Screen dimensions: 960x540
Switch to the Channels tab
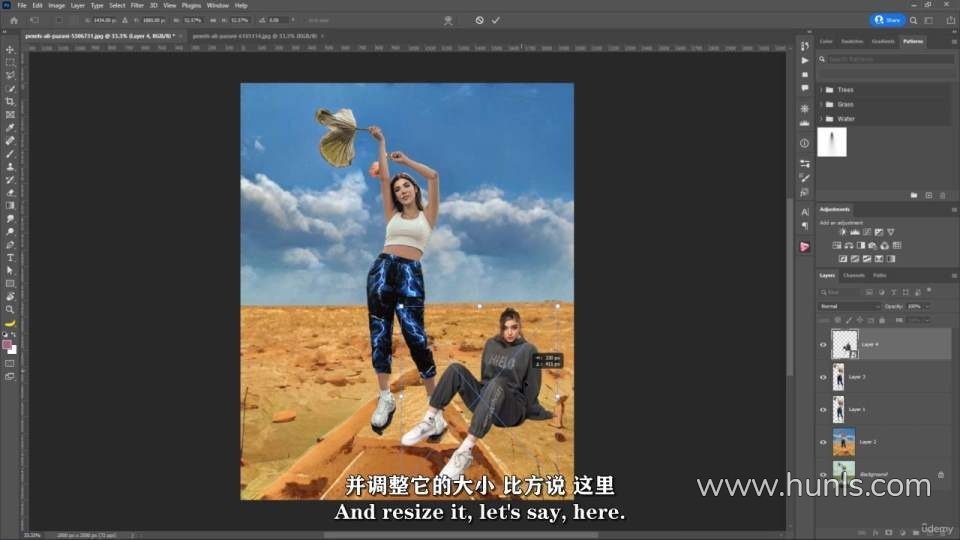click(x=853, y=276)
